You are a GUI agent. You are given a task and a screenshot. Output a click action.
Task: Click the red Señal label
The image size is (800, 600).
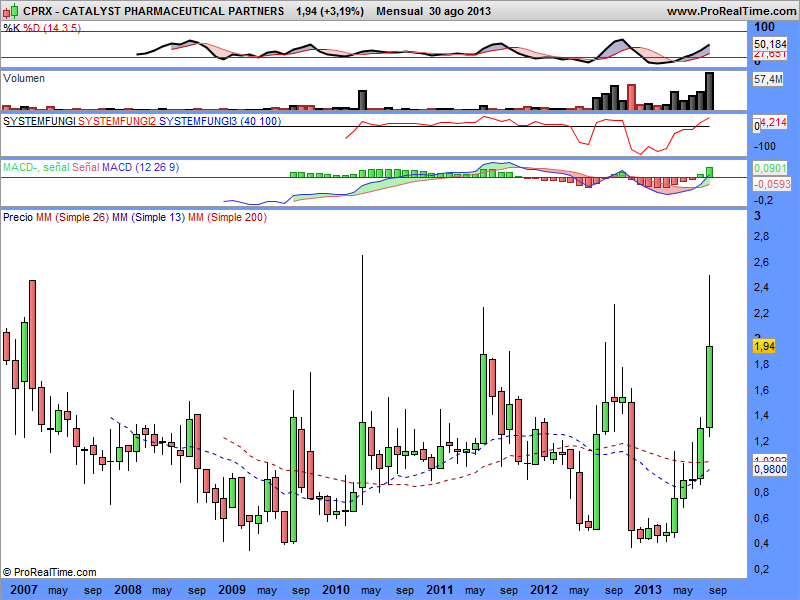pyautogui.click(x=86, y=167)
